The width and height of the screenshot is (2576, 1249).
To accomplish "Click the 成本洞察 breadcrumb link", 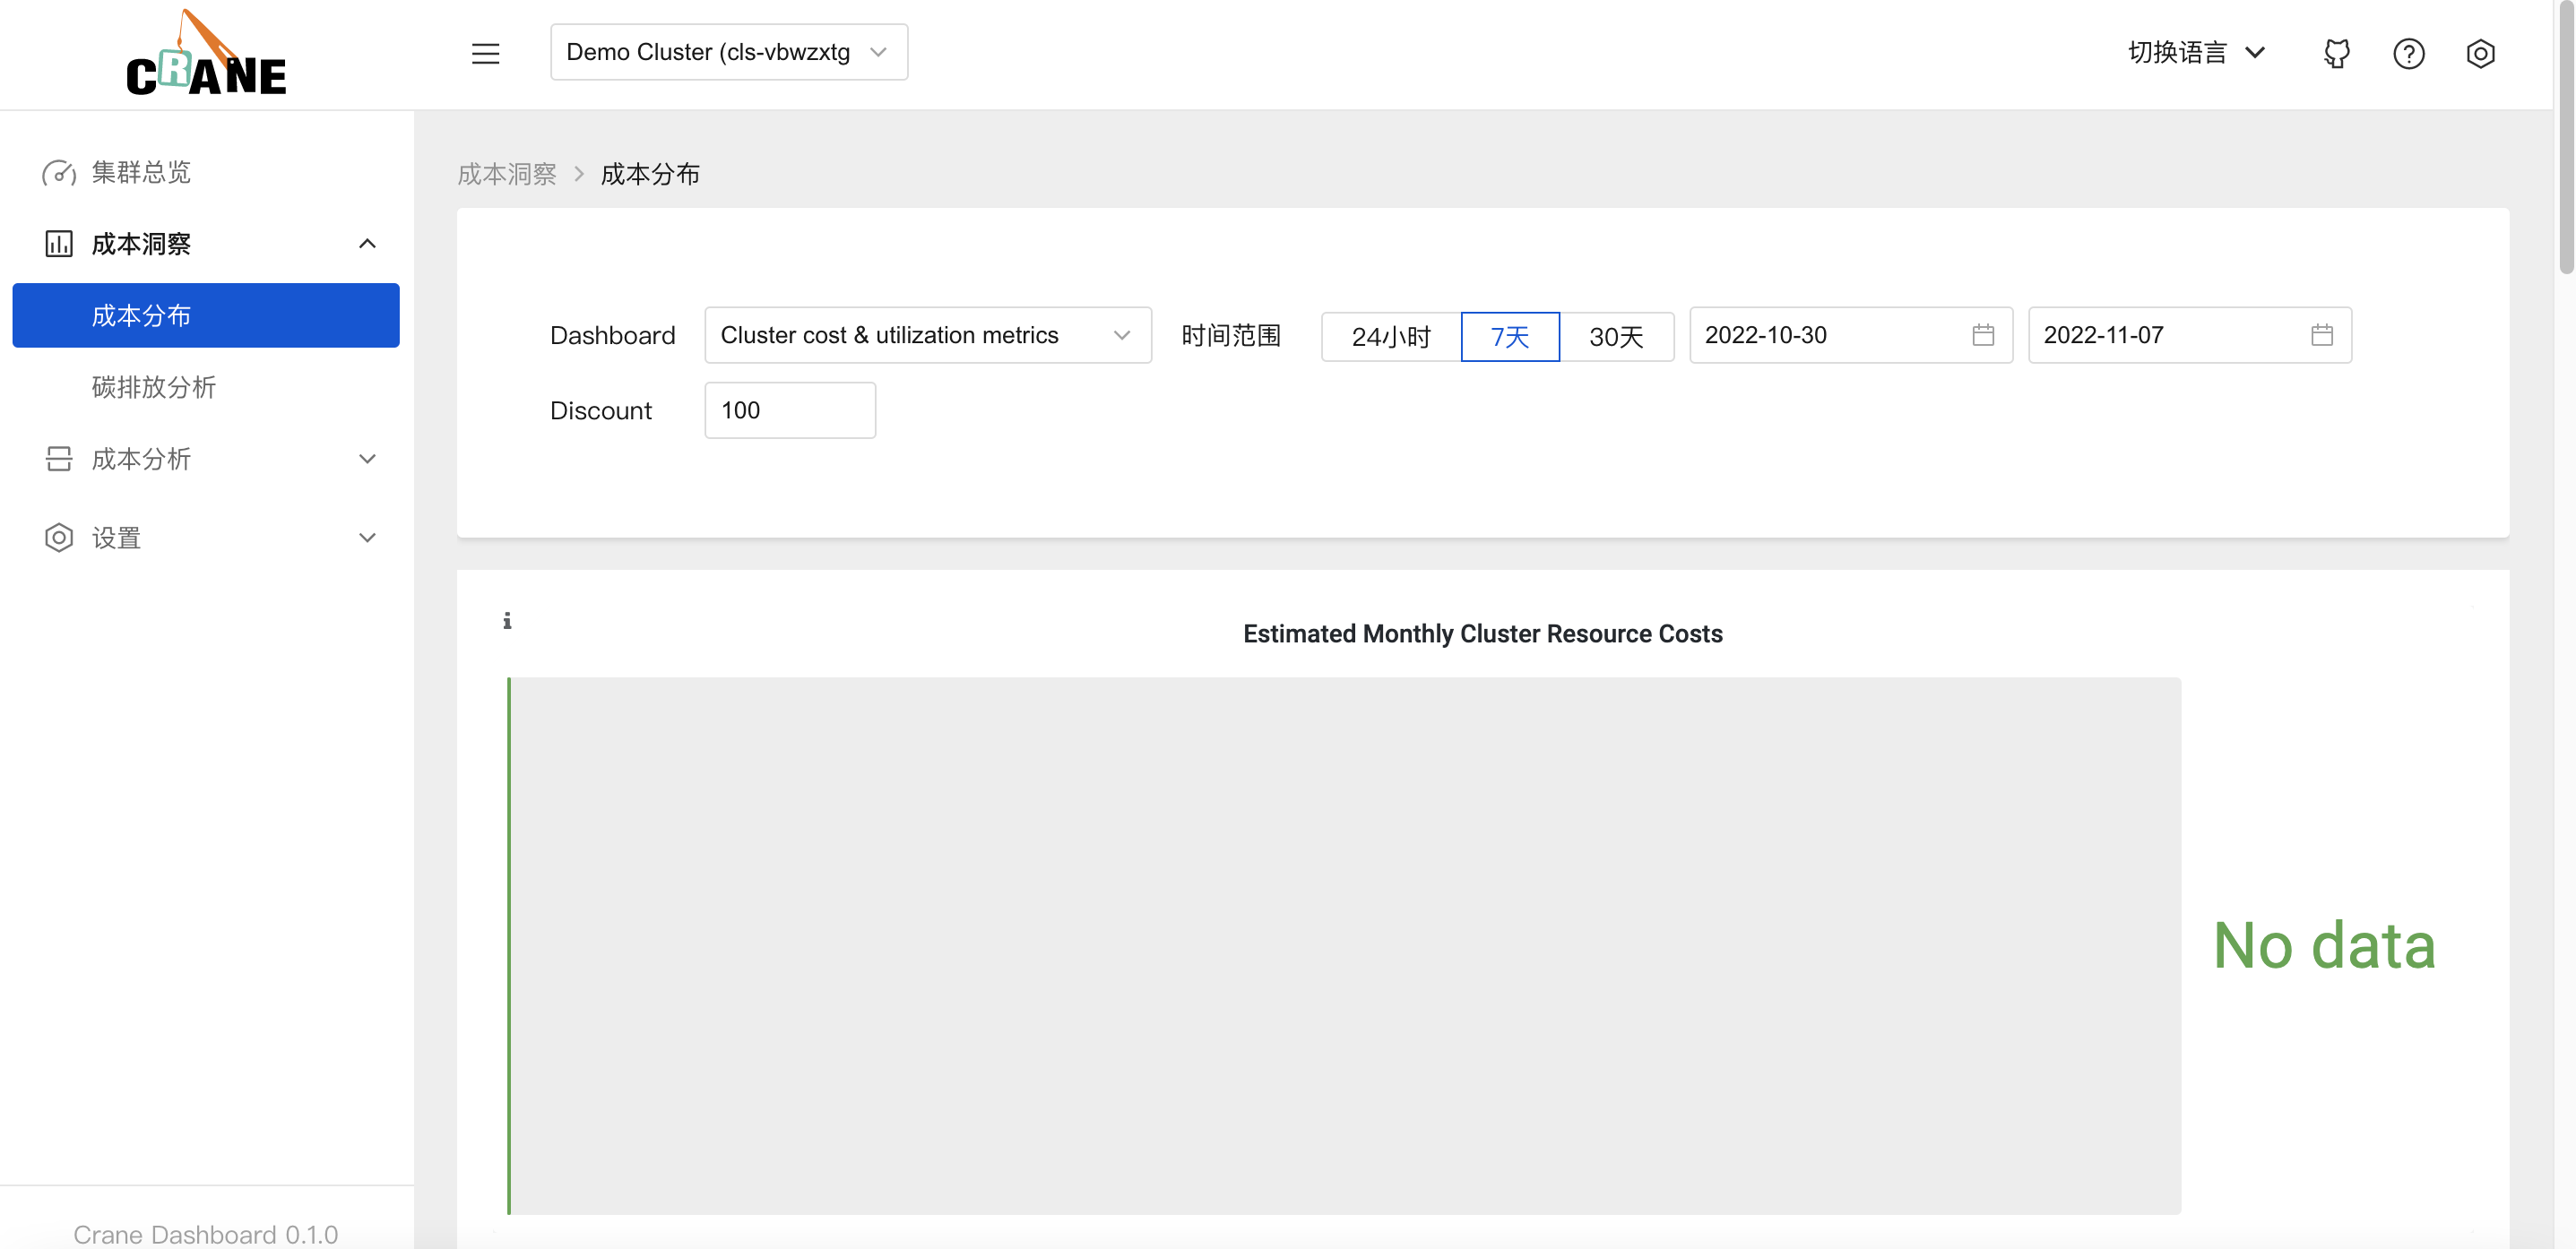I will pos(506,173).
